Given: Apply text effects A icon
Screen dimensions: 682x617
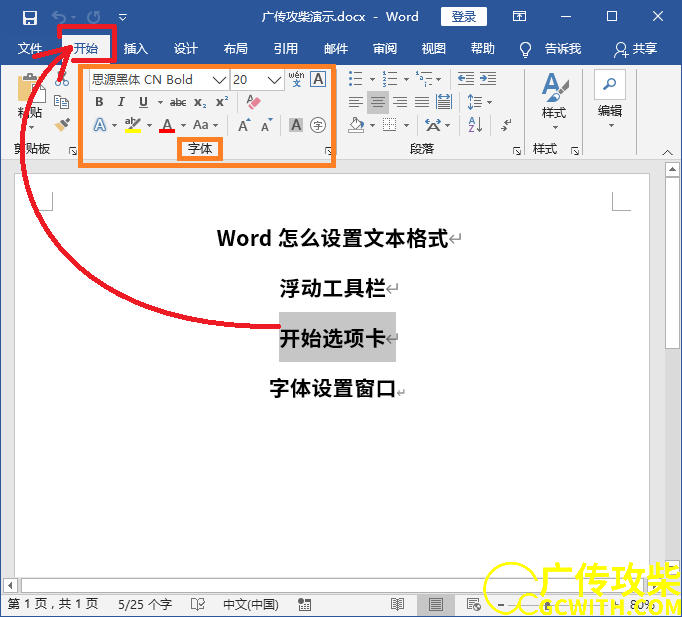Looking at the screenshot, I should [x=100, y=125].
